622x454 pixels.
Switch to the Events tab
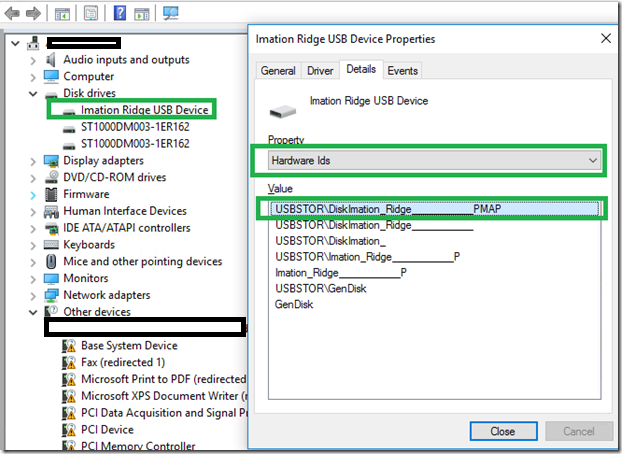click(x=403, y=71)
